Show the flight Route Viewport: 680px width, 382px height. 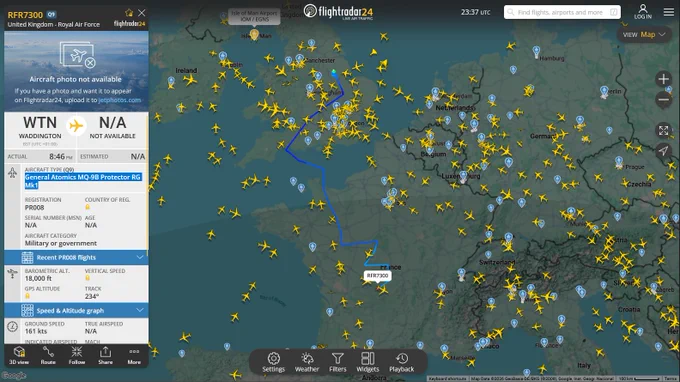click(48, 355)
